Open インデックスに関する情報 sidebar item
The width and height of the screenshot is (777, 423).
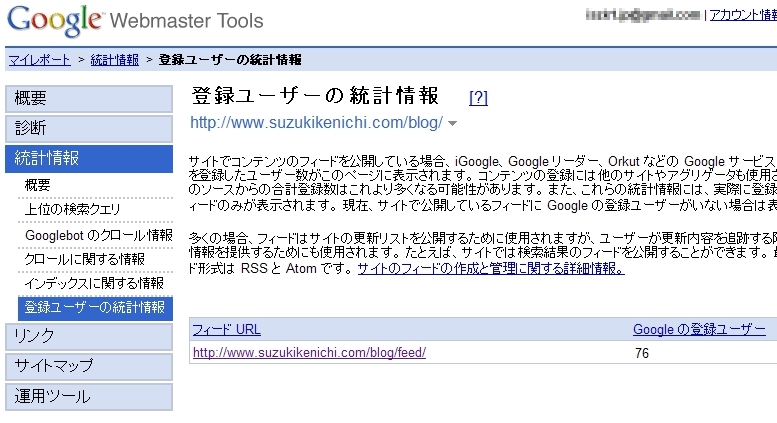pos(94,283)
